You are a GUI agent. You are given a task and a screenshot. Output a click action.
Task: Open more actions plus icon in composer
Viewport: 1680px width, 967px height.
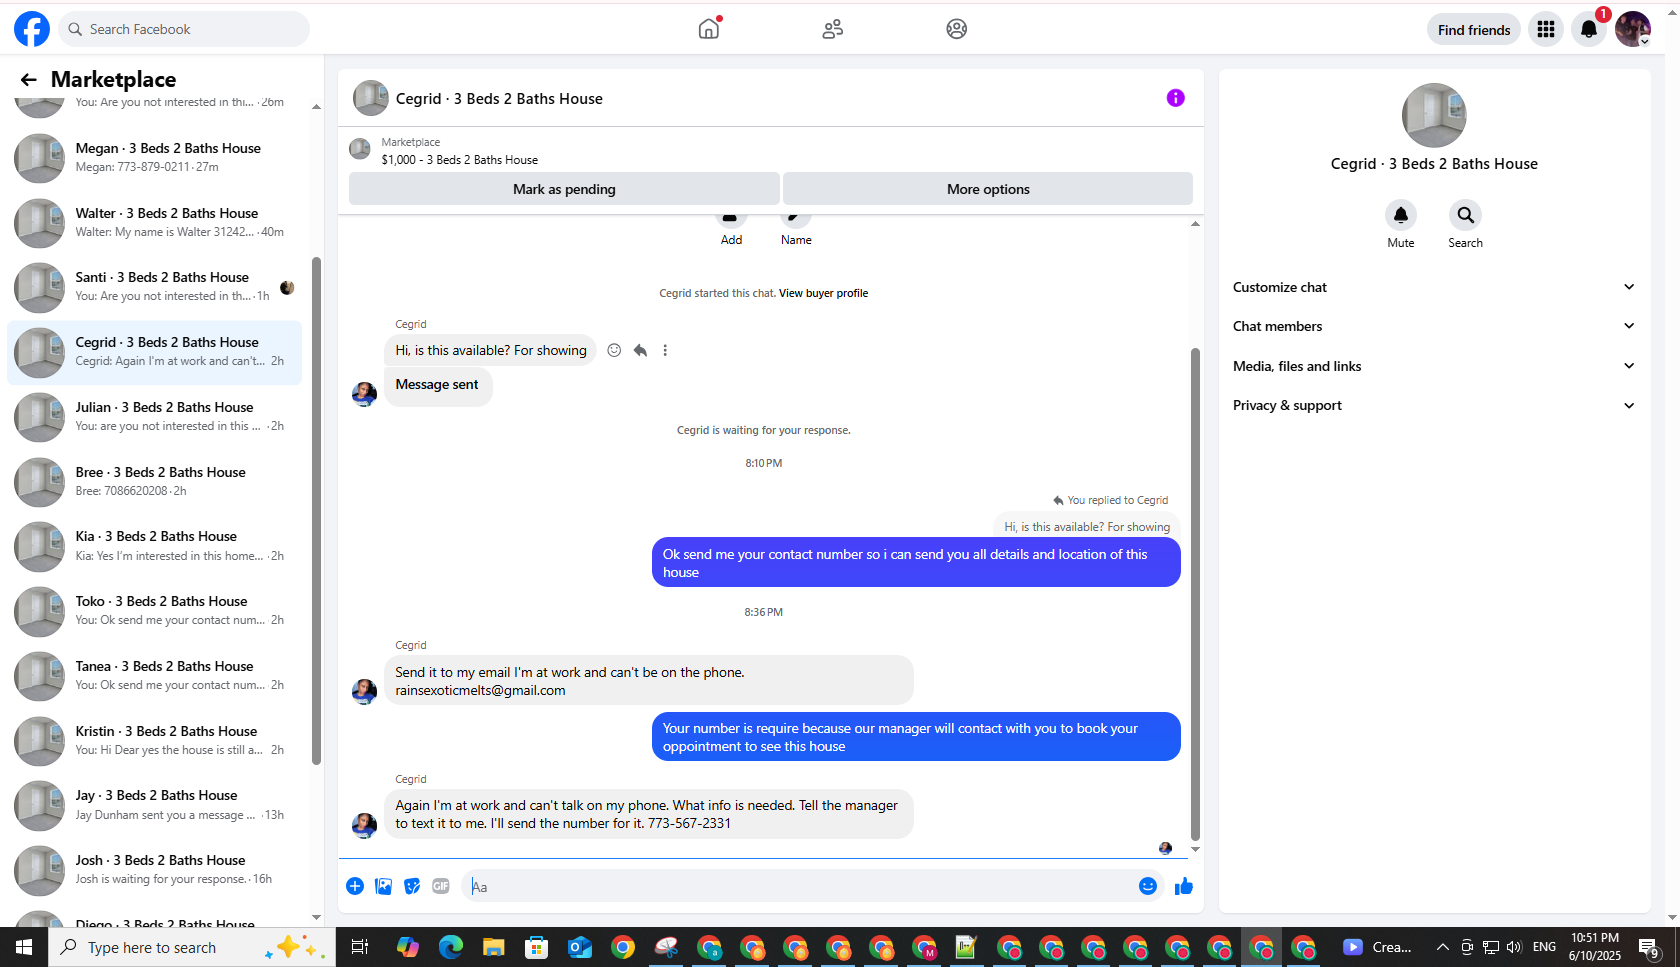point(355,886)
